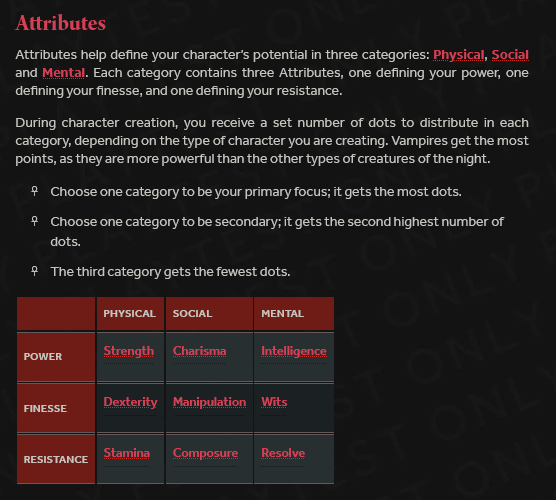Screen dimensions: 556x500
Task: Open the Stamina attribute link
Action: point(127,453)
